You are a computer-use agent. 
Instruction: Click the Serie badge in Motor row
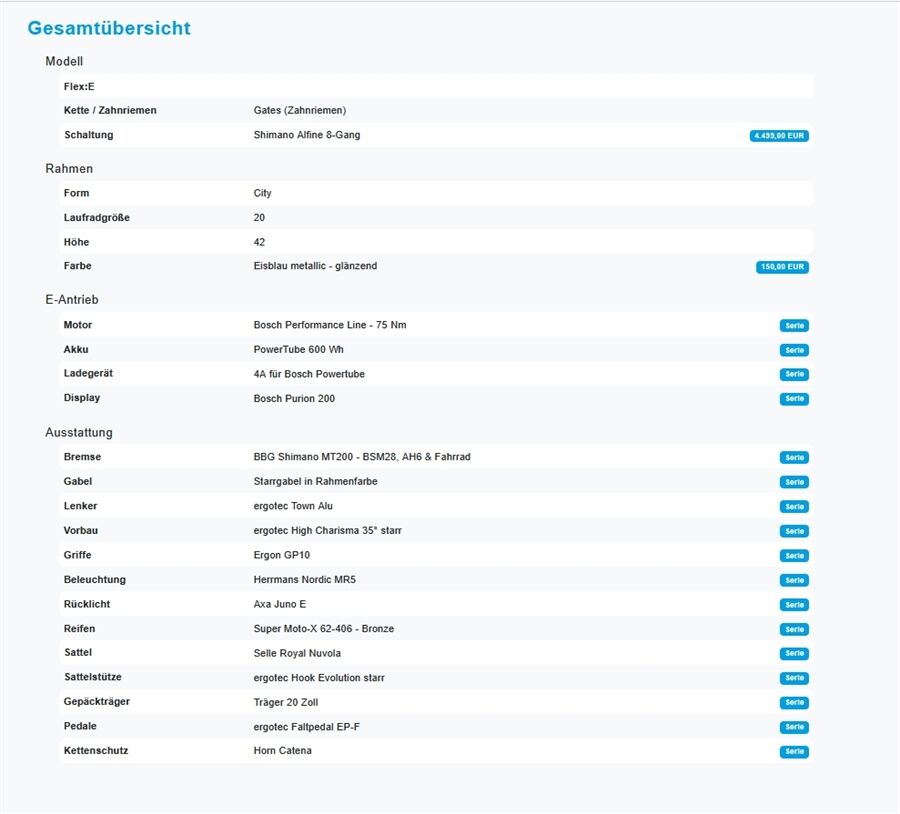(x=794, y=326)
